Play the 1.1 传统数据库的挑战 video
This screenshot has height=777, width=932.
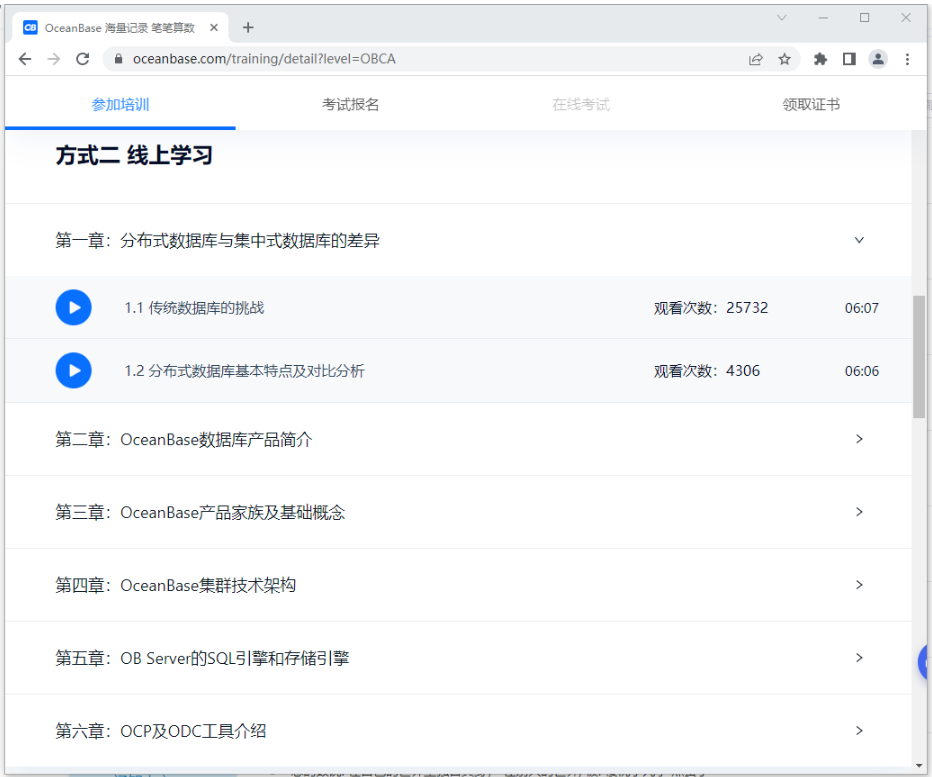[x=73, y=307]
